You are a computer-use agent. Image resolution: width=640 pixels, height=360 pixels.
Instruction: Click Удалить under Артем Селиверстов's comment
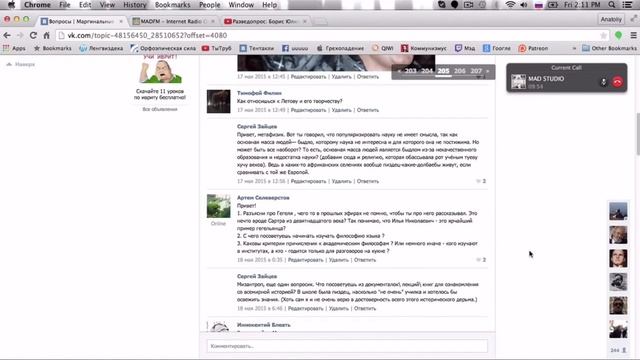[x=339, y=260]
